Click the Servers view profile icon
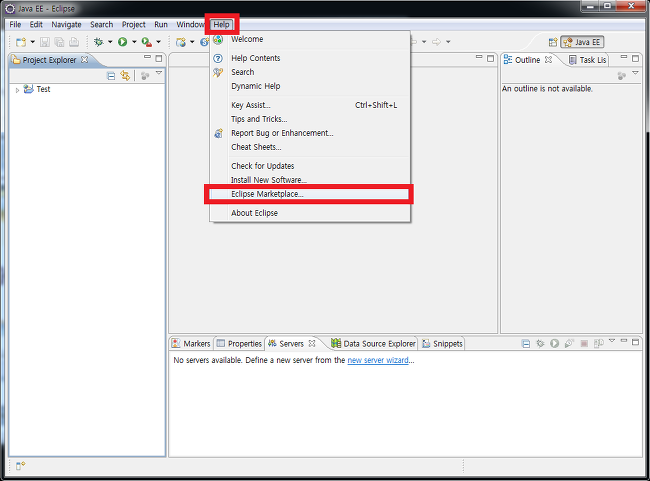This screenshot has height=481, width=650. 569,343
